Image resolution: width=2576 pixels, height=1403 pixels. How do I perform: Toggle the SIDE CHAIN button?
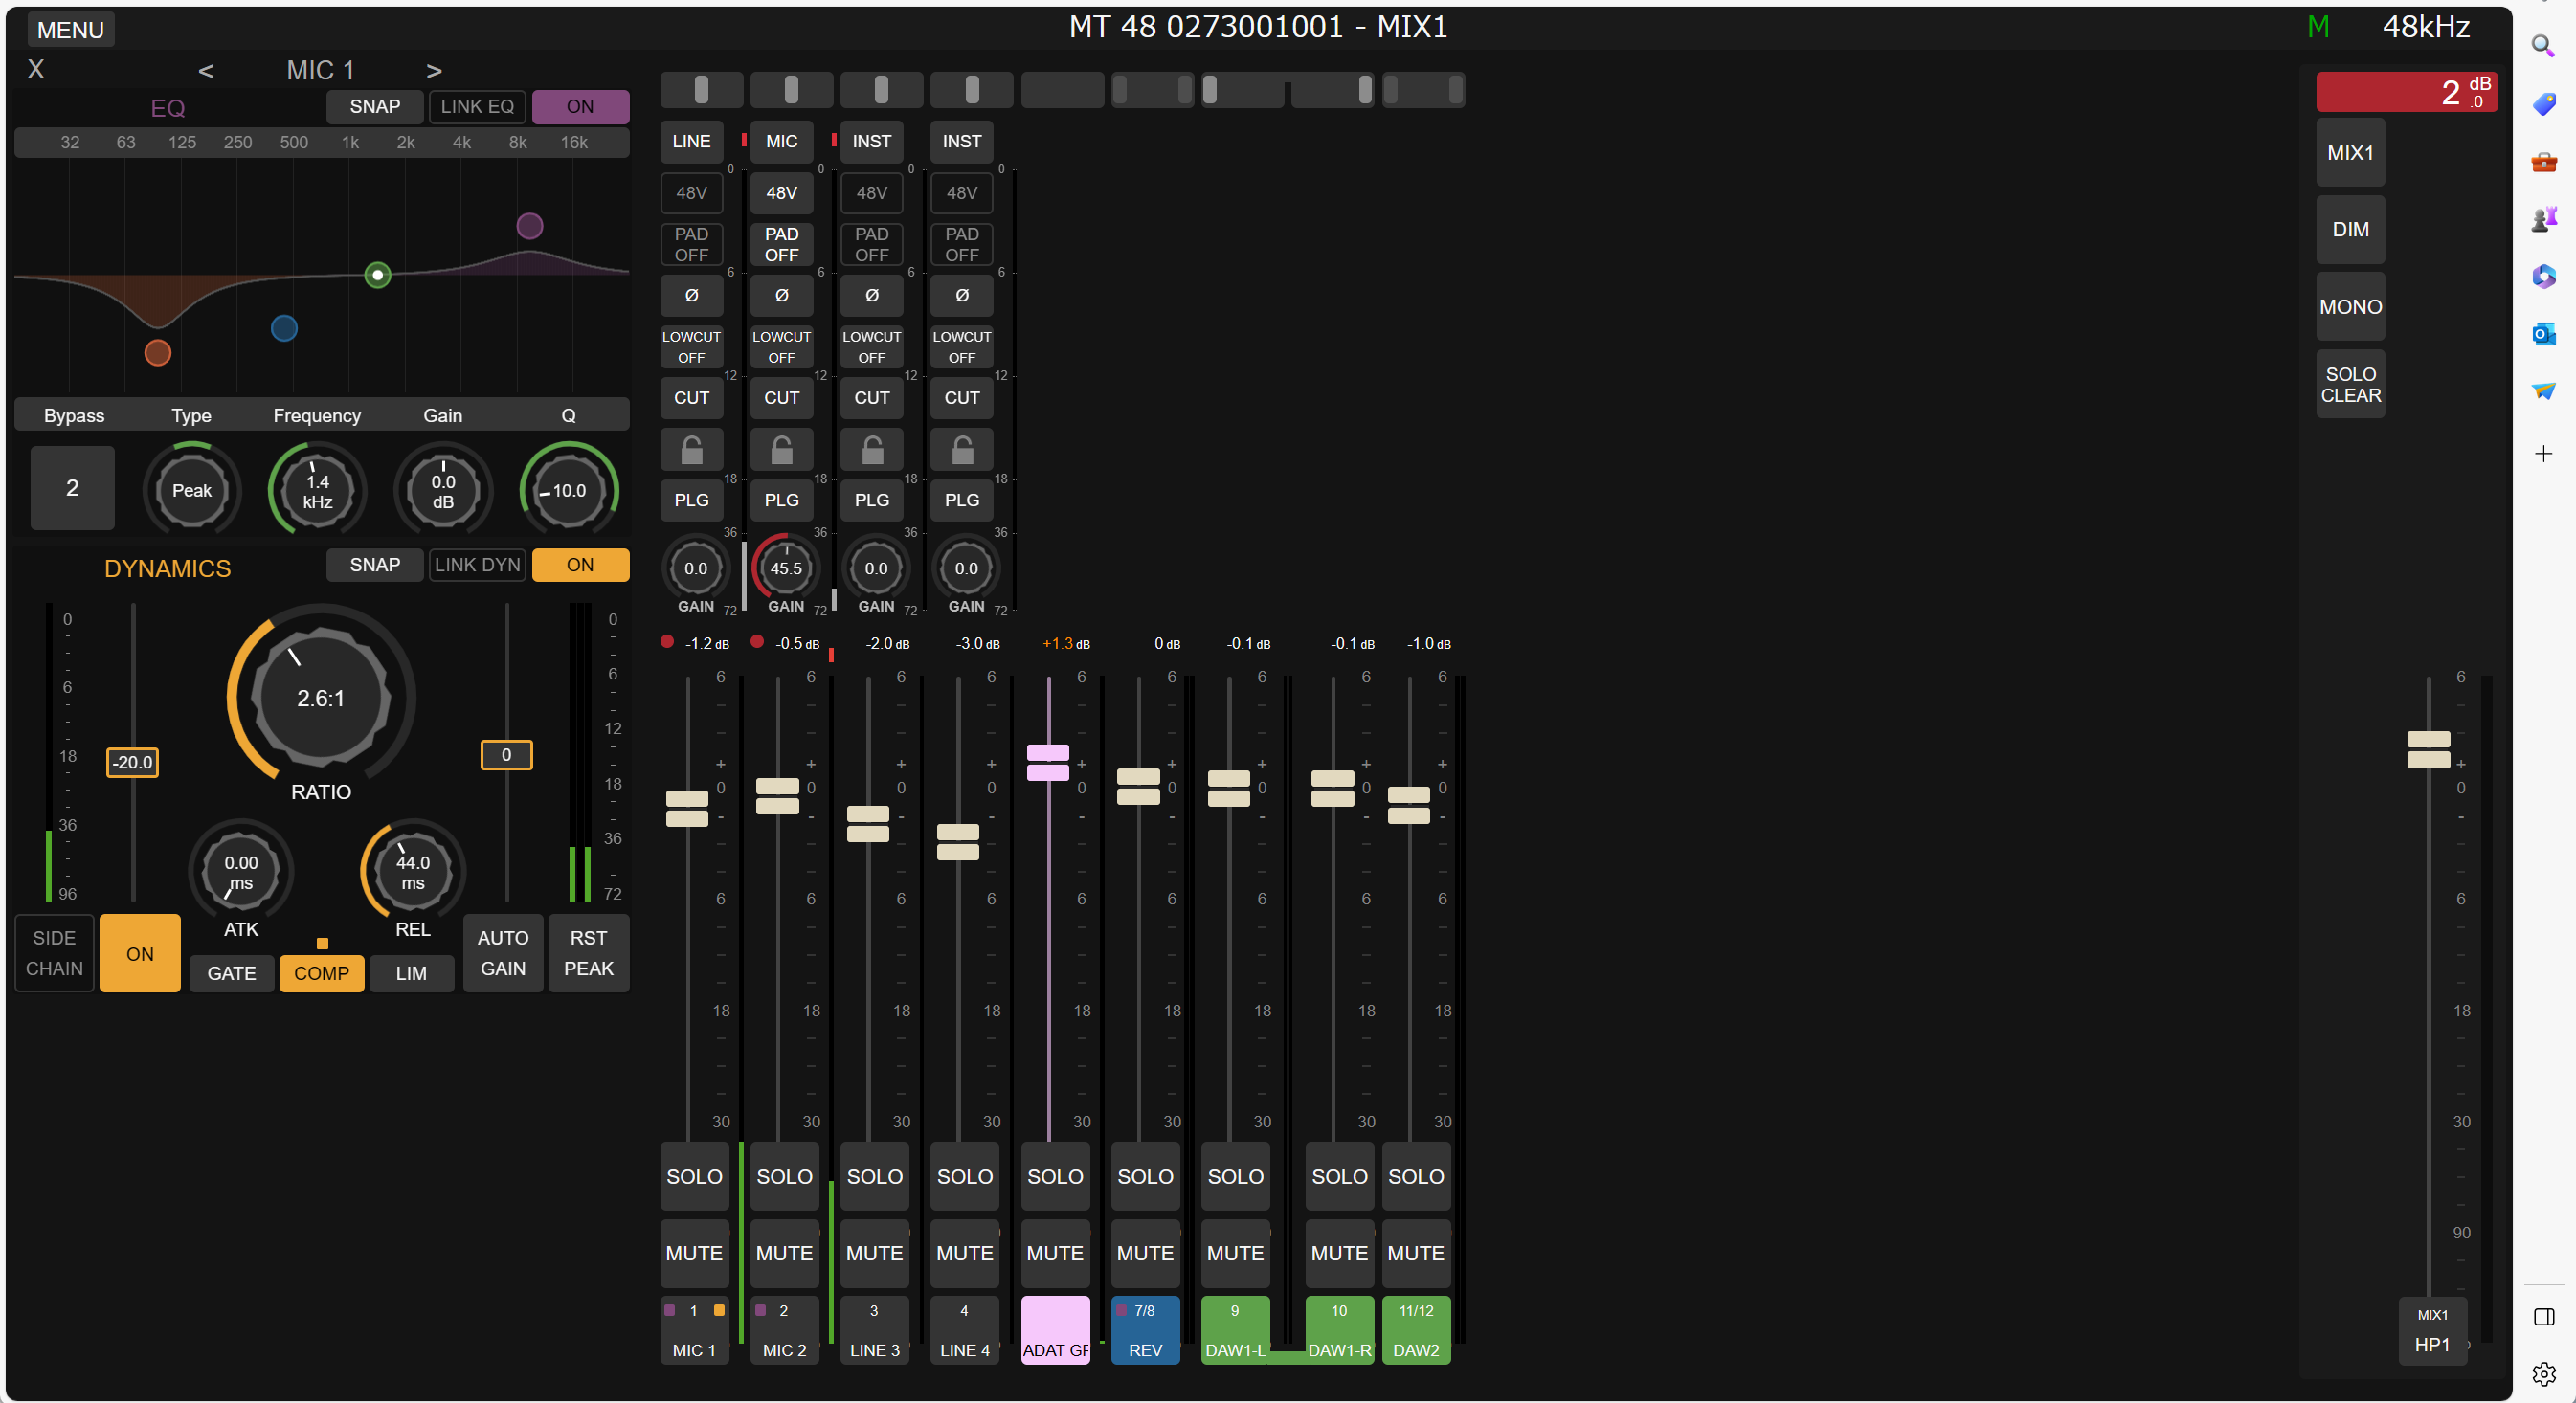(54, 952)
